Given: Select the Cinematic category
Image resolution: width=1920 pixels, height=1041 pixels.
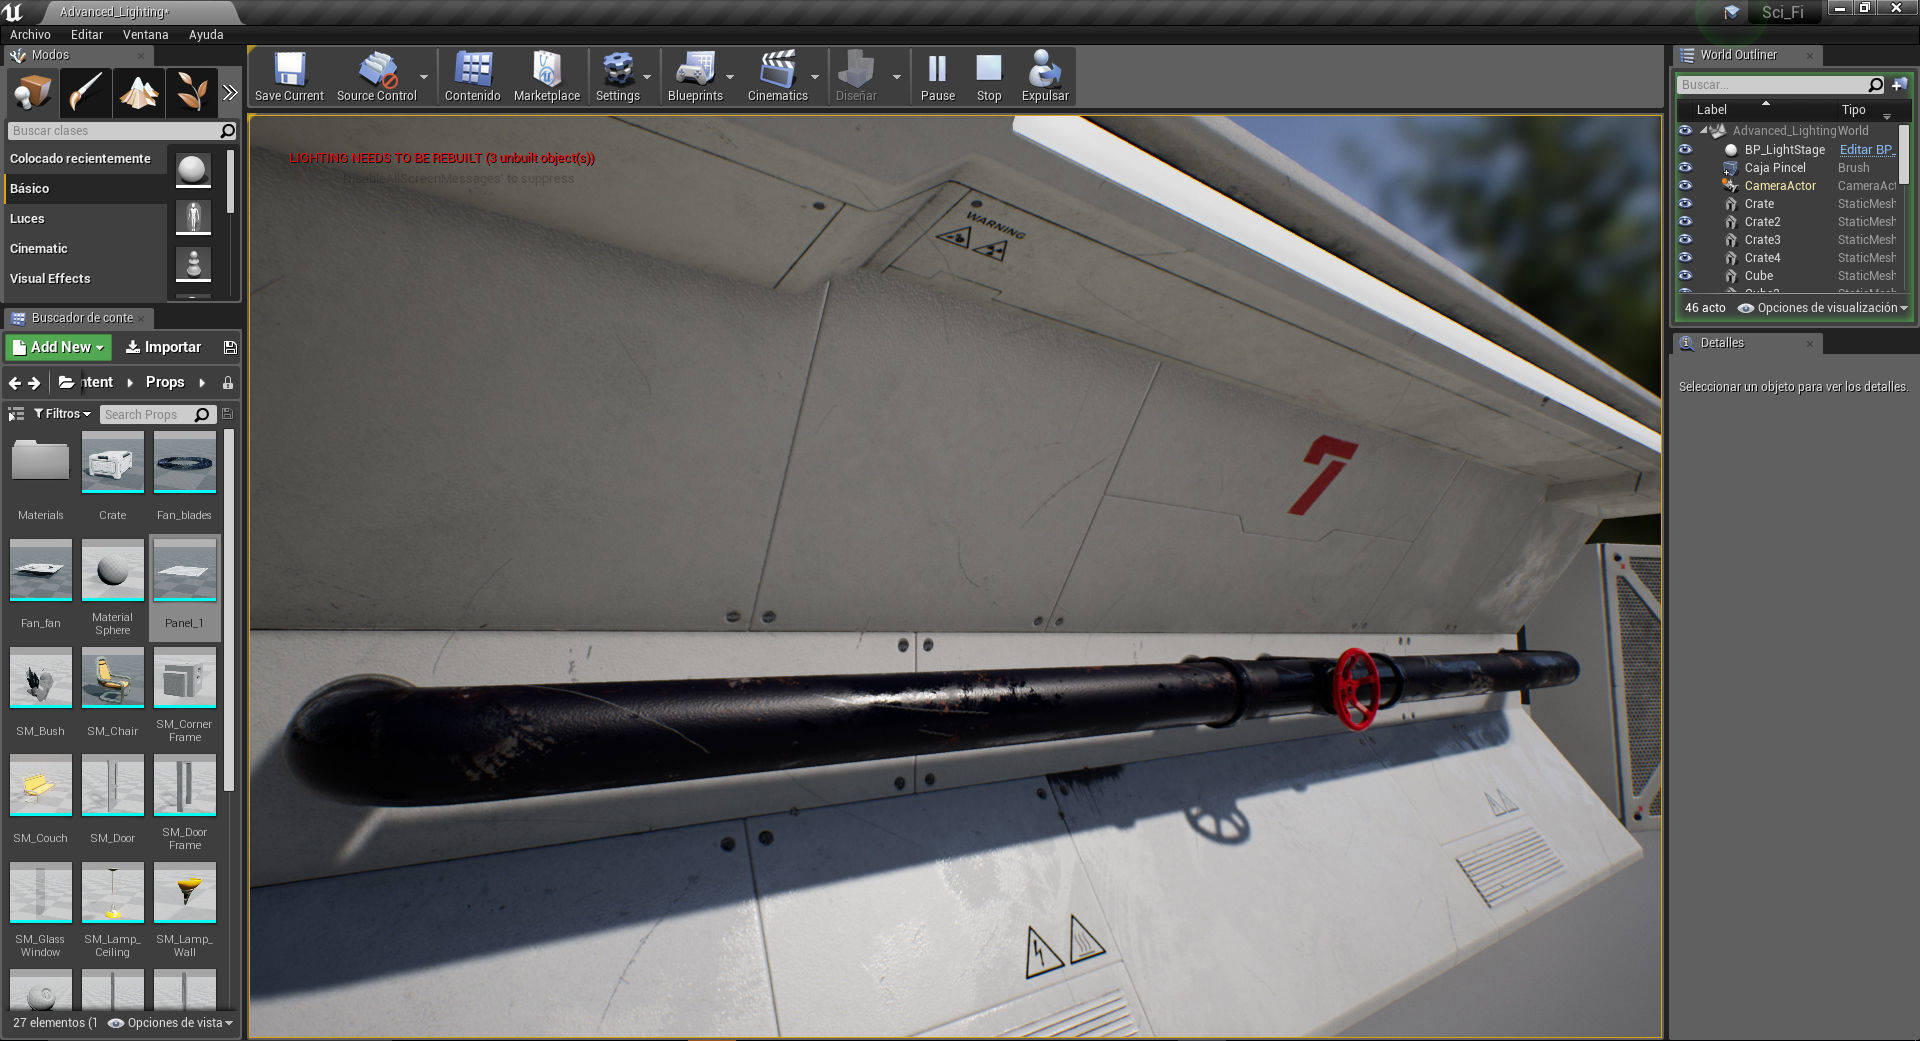Looking at the screenshot, I should [x=85, y=249].
